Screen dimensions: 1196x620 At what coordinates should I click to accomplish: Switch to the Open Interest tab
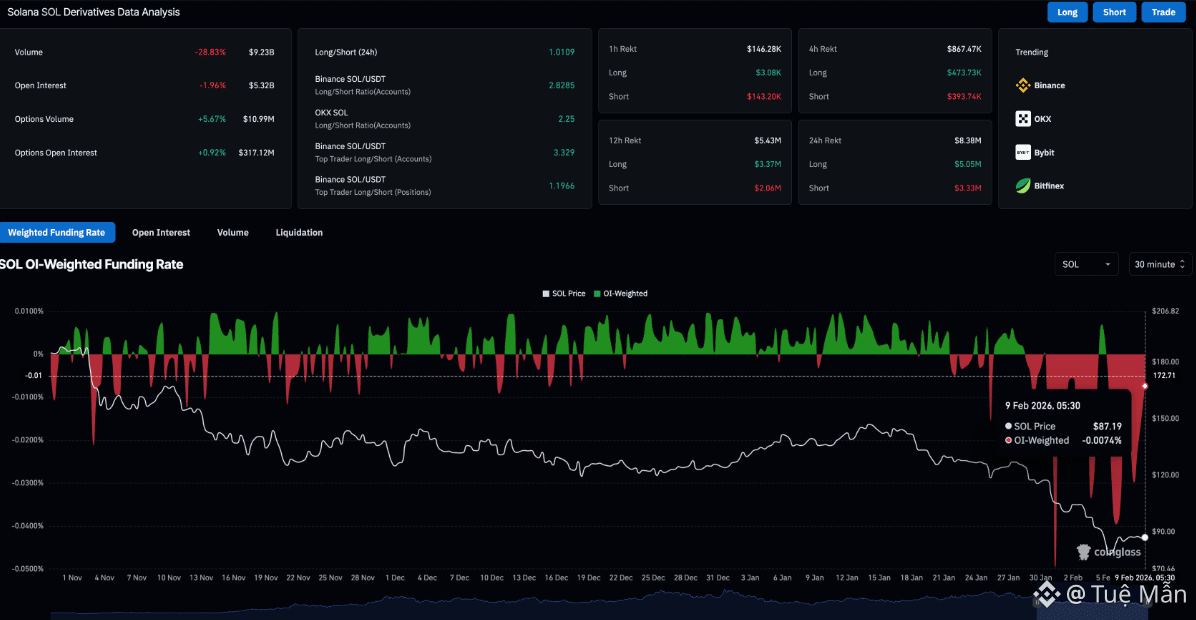[160, 233]
